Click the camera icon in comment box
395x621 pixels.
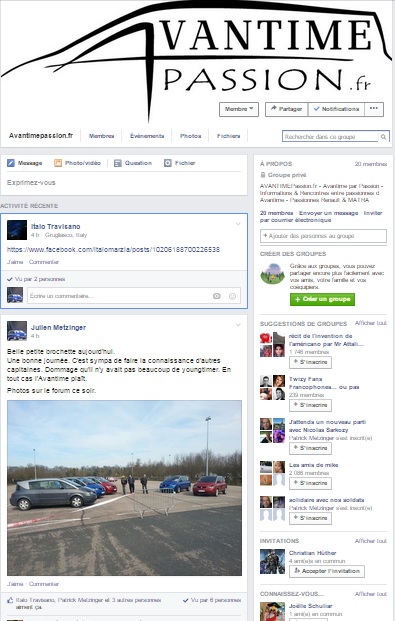pos(216,296)
